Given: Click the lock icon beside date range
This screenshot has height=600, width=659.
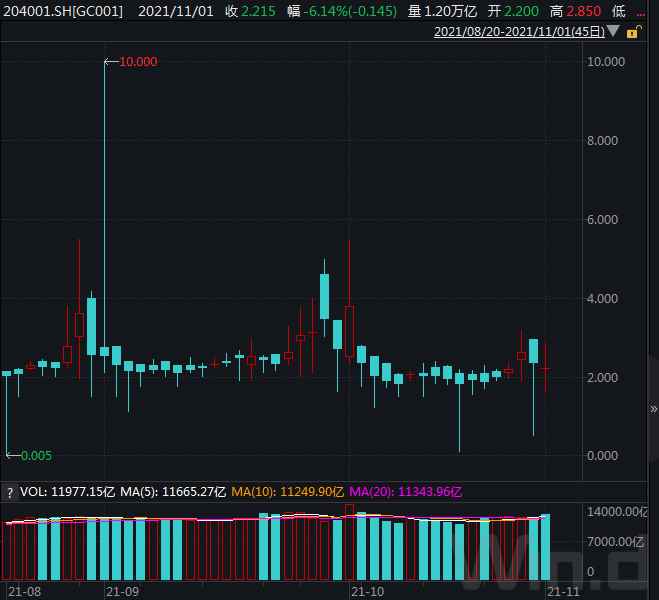Looking at the screenshot, I should [x=631, y=32].
